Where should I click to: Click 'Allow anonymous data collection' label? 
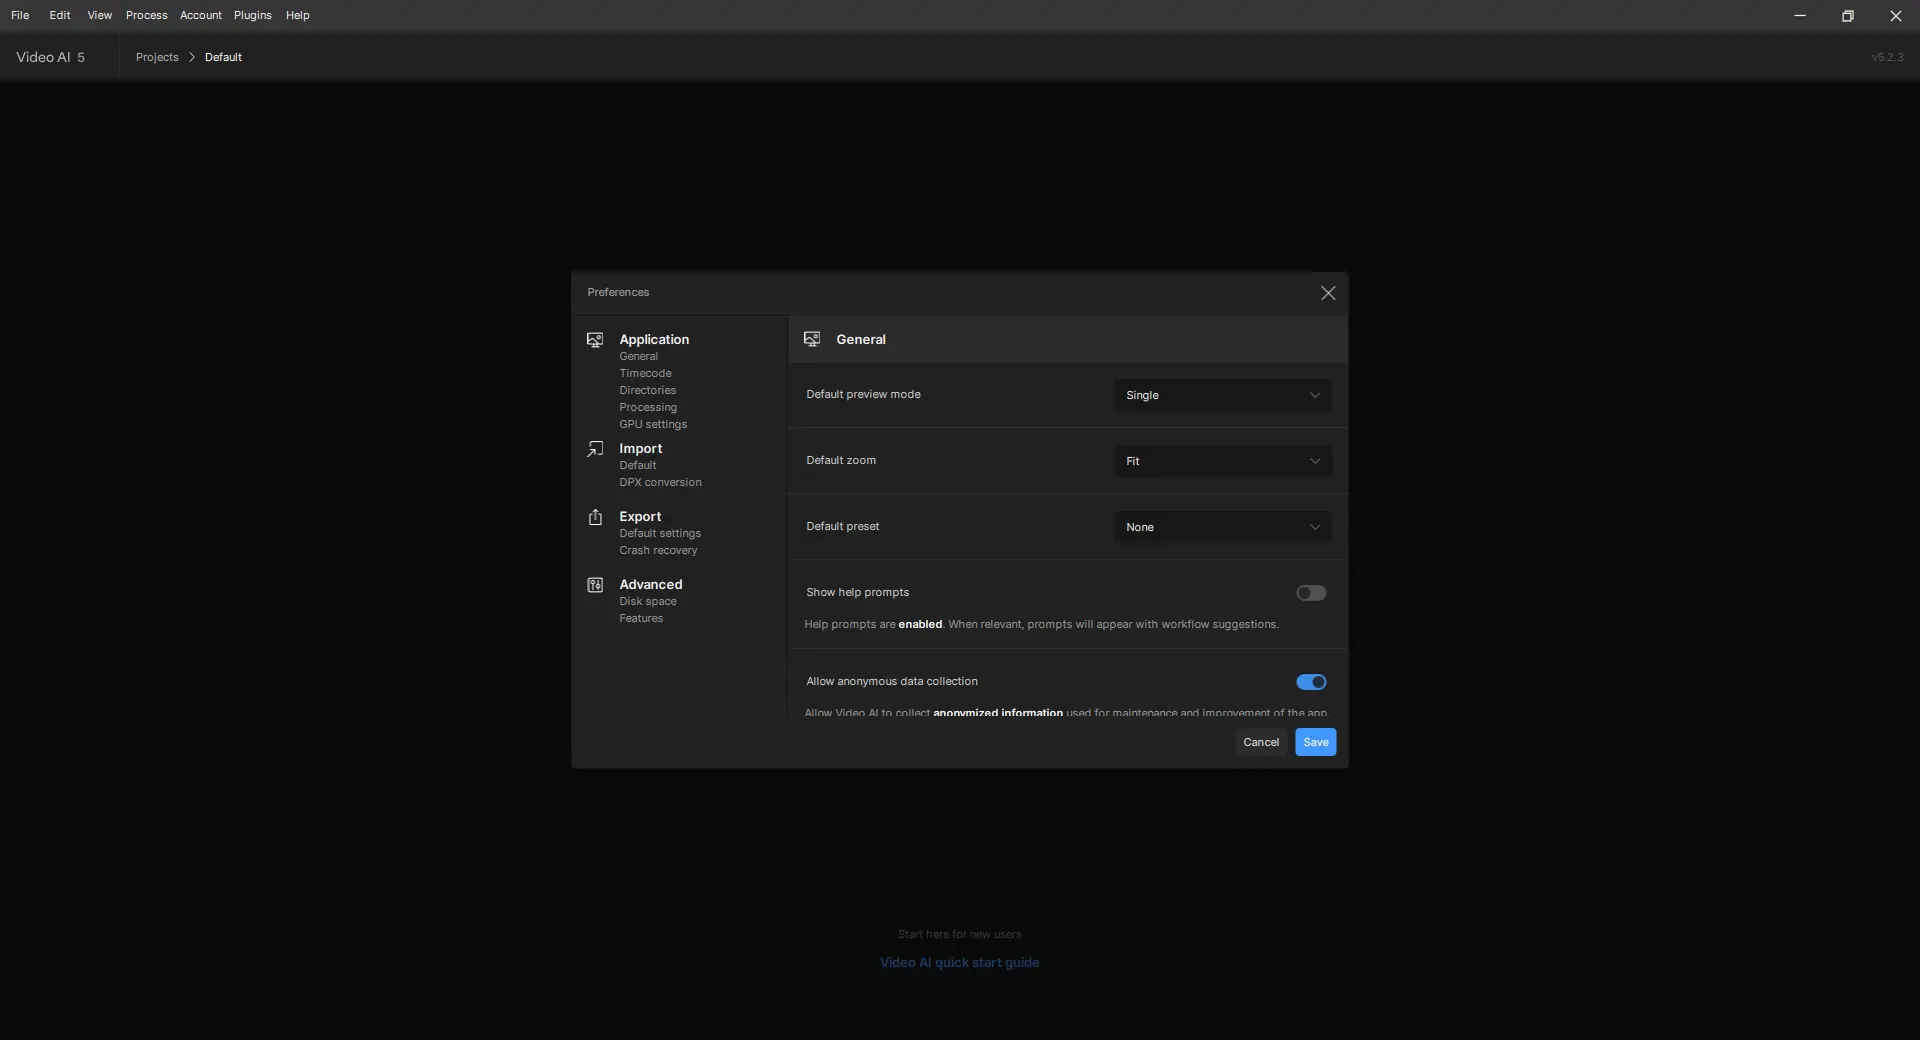tap(892, 682)
